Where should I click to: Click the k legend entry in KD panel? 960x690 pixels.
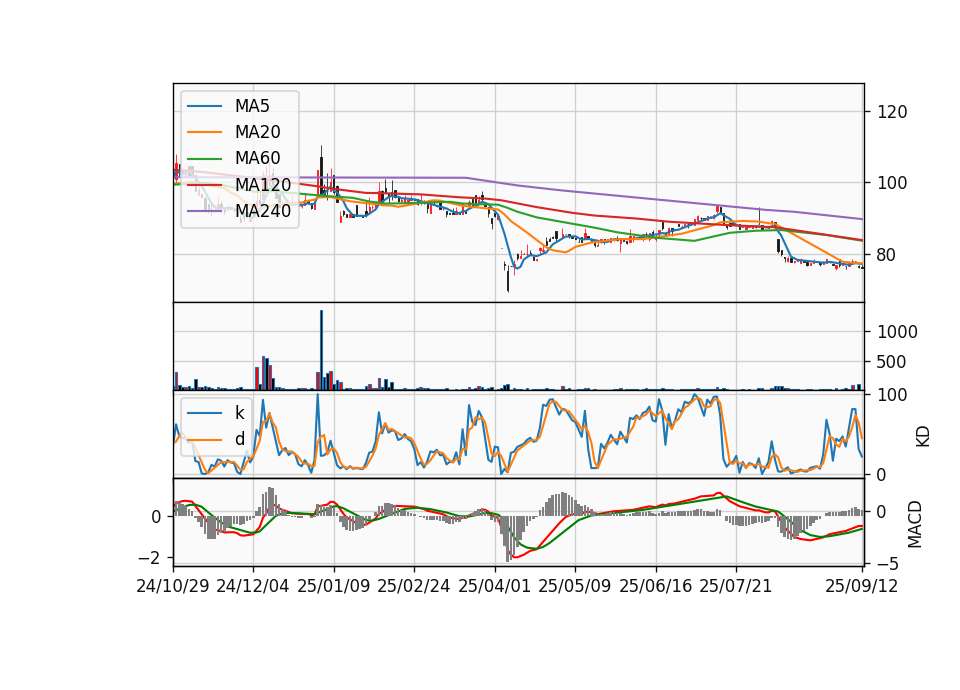(216, 413)
